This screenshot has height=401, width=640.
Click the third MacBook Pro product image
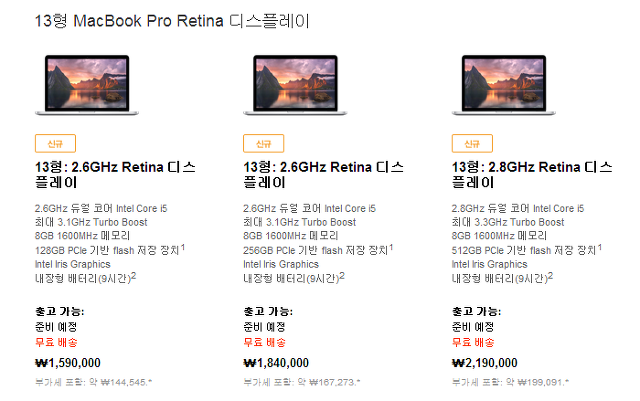pyautogui.click(x=504, y=85)
